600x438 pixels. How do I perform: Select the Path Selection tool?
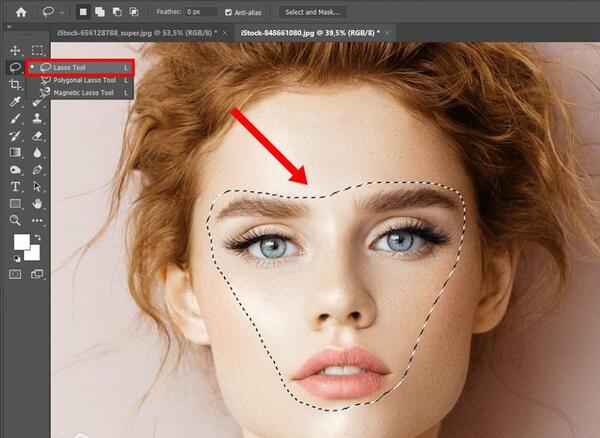[37, 187]
